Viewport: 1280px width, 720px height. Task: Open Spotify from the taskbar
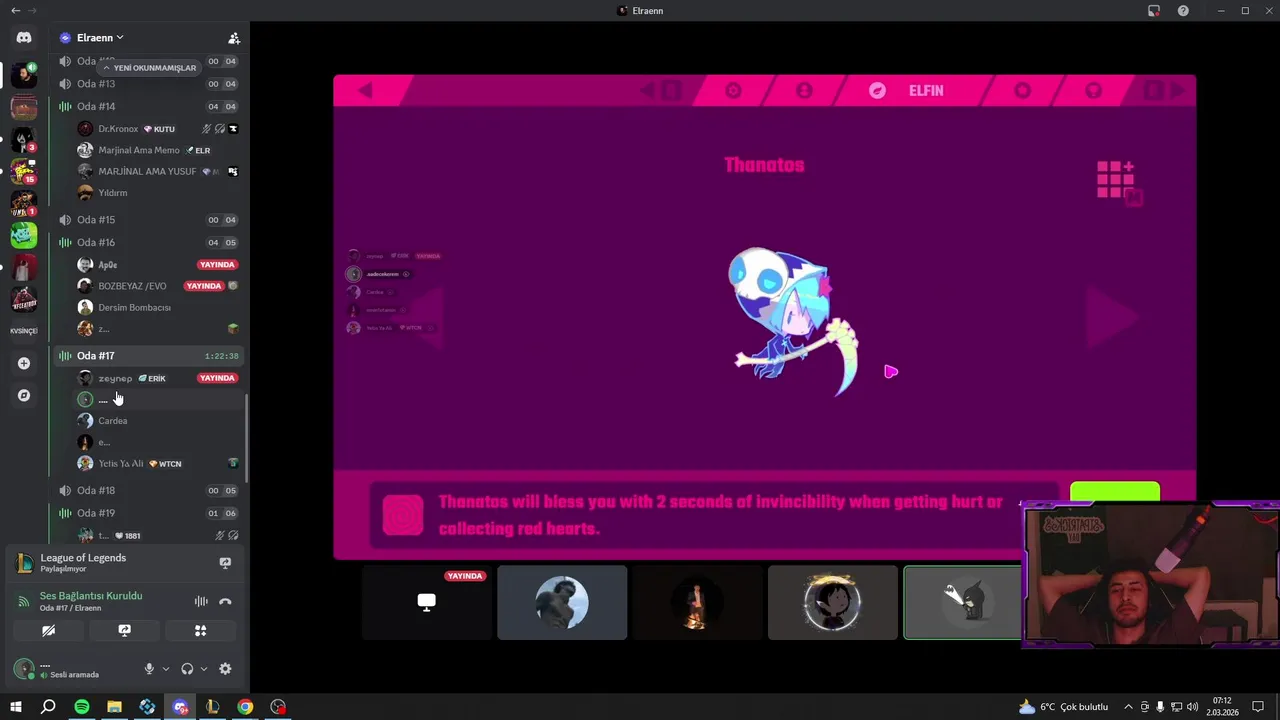click(82, 707)
